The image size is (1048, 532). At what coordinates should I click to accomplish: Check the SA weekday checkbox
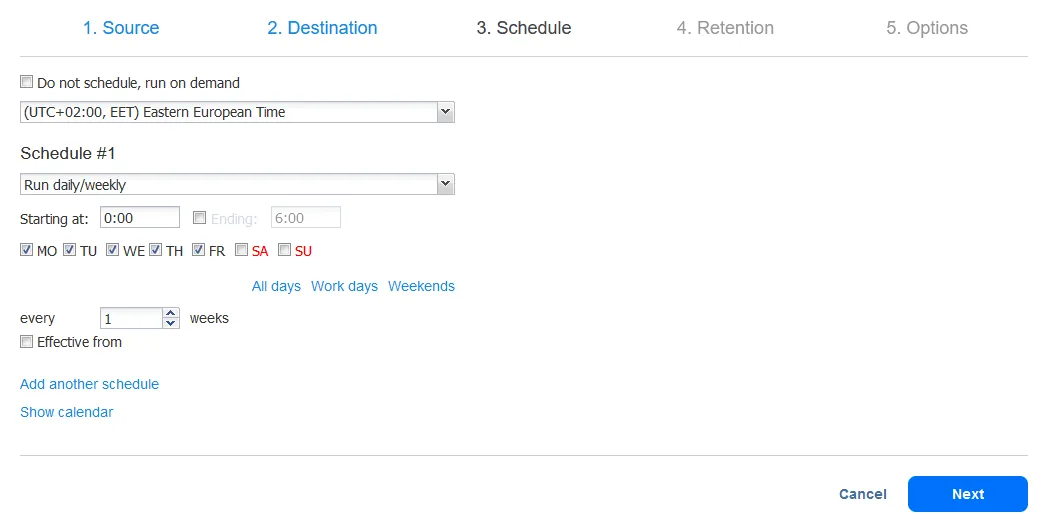coord(242,251)
